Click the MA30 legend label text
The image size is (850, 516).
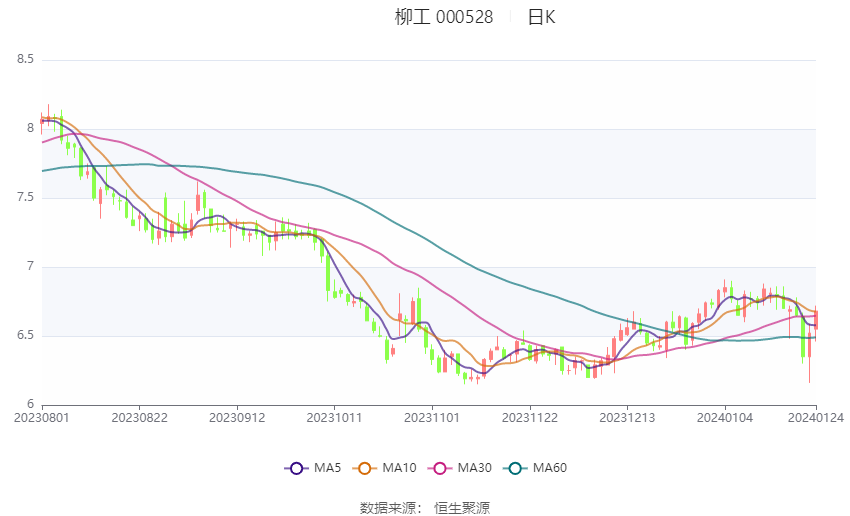(x=475, y=468)
